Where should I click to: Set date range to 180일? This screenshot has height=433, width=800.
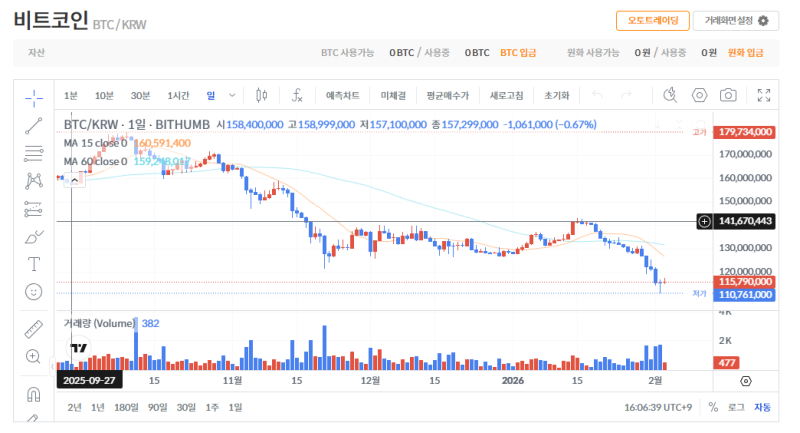click(x=126, y=407)
